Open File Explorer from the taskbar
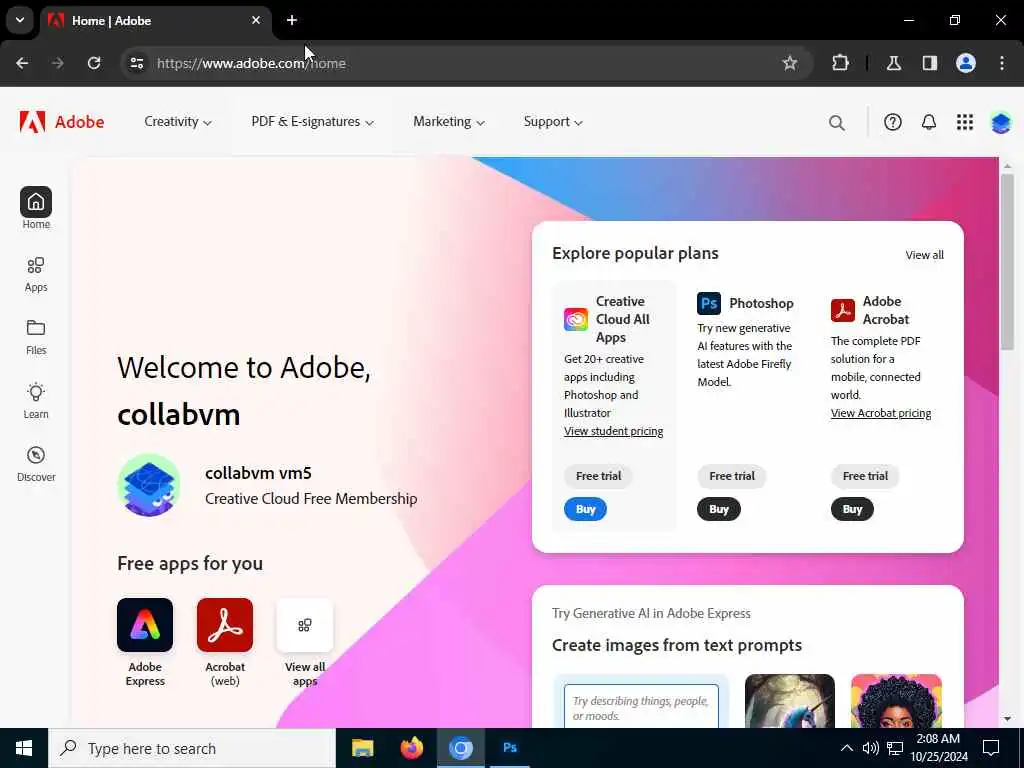The height and width of the screenshot is (768, 1024). click(362, 748)
